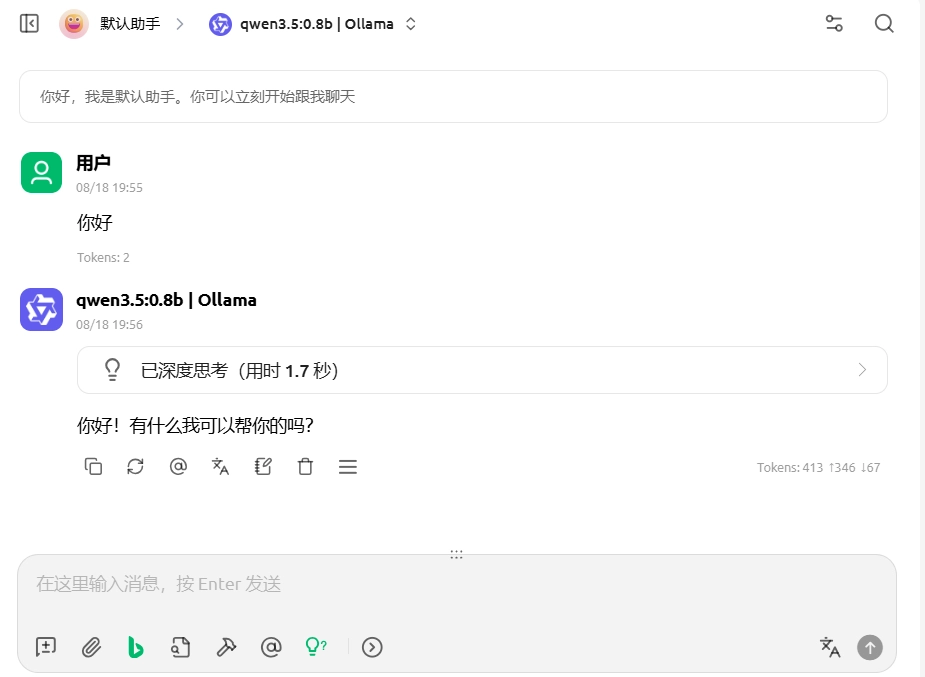Screen dimensions: 925x677
Task: Collapse the left sidebar panel
Action: tap(29, 24)
